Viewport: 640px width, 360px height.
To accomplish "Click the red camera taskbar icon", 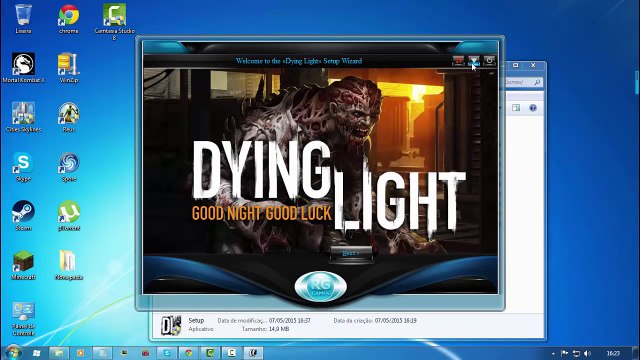I will tap(145, 353).
